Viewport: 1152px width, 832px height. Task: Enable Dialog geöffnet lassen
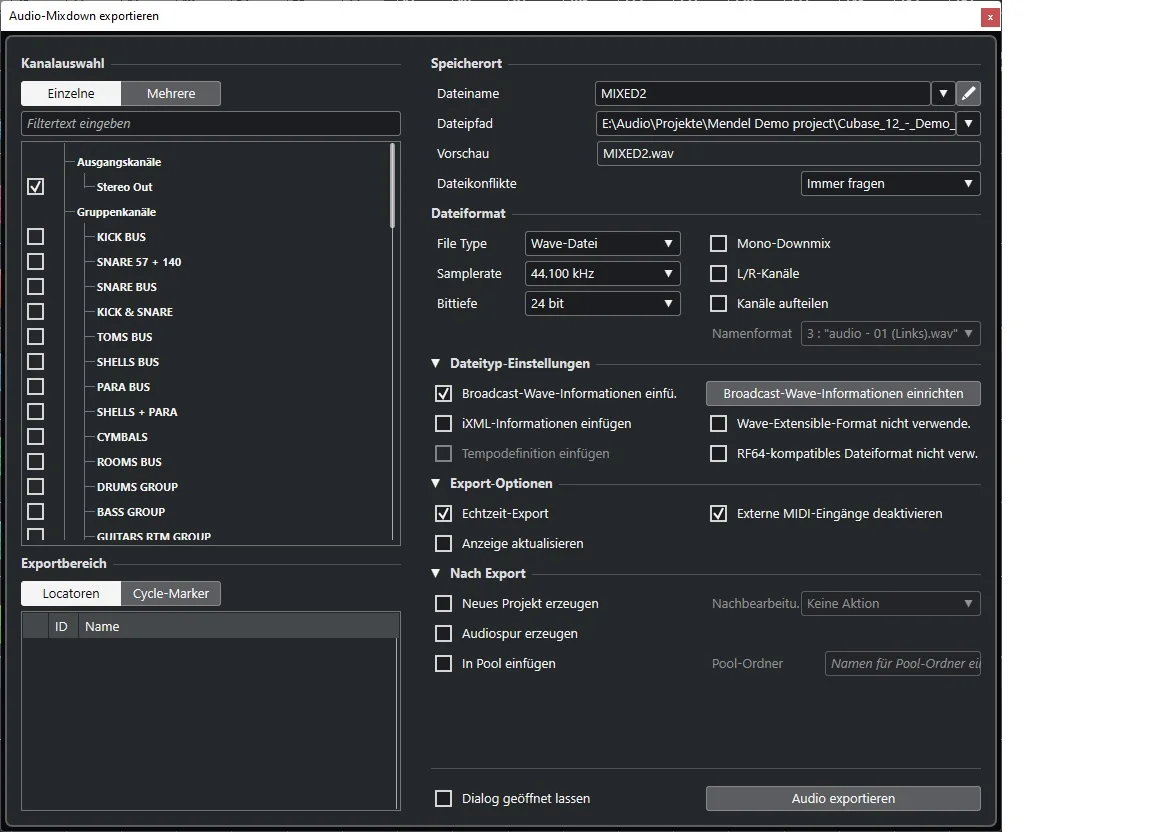pos(444,798)
